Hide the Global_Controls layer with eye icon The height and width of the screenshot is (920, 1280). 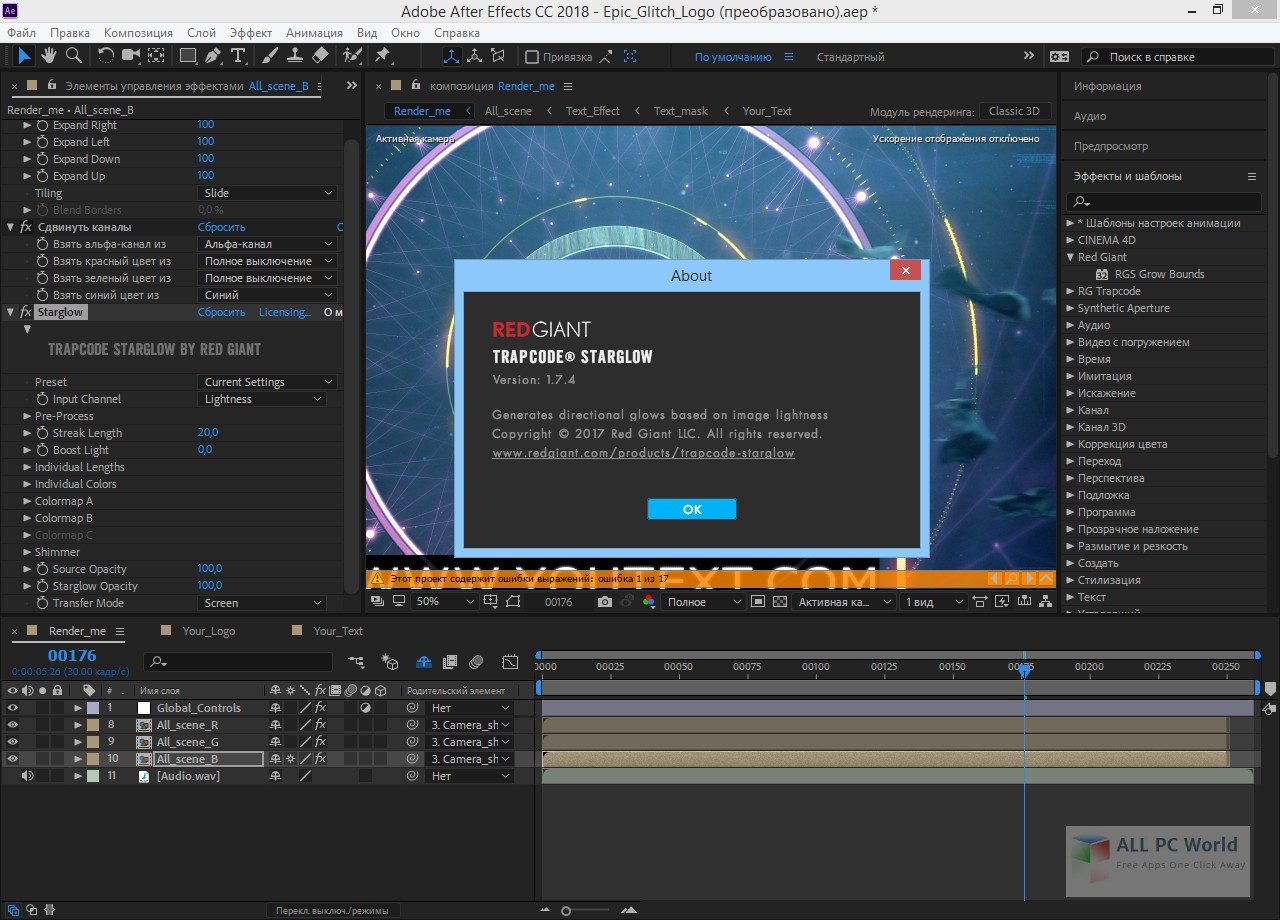pyautogui.click(x=13, y=708)
